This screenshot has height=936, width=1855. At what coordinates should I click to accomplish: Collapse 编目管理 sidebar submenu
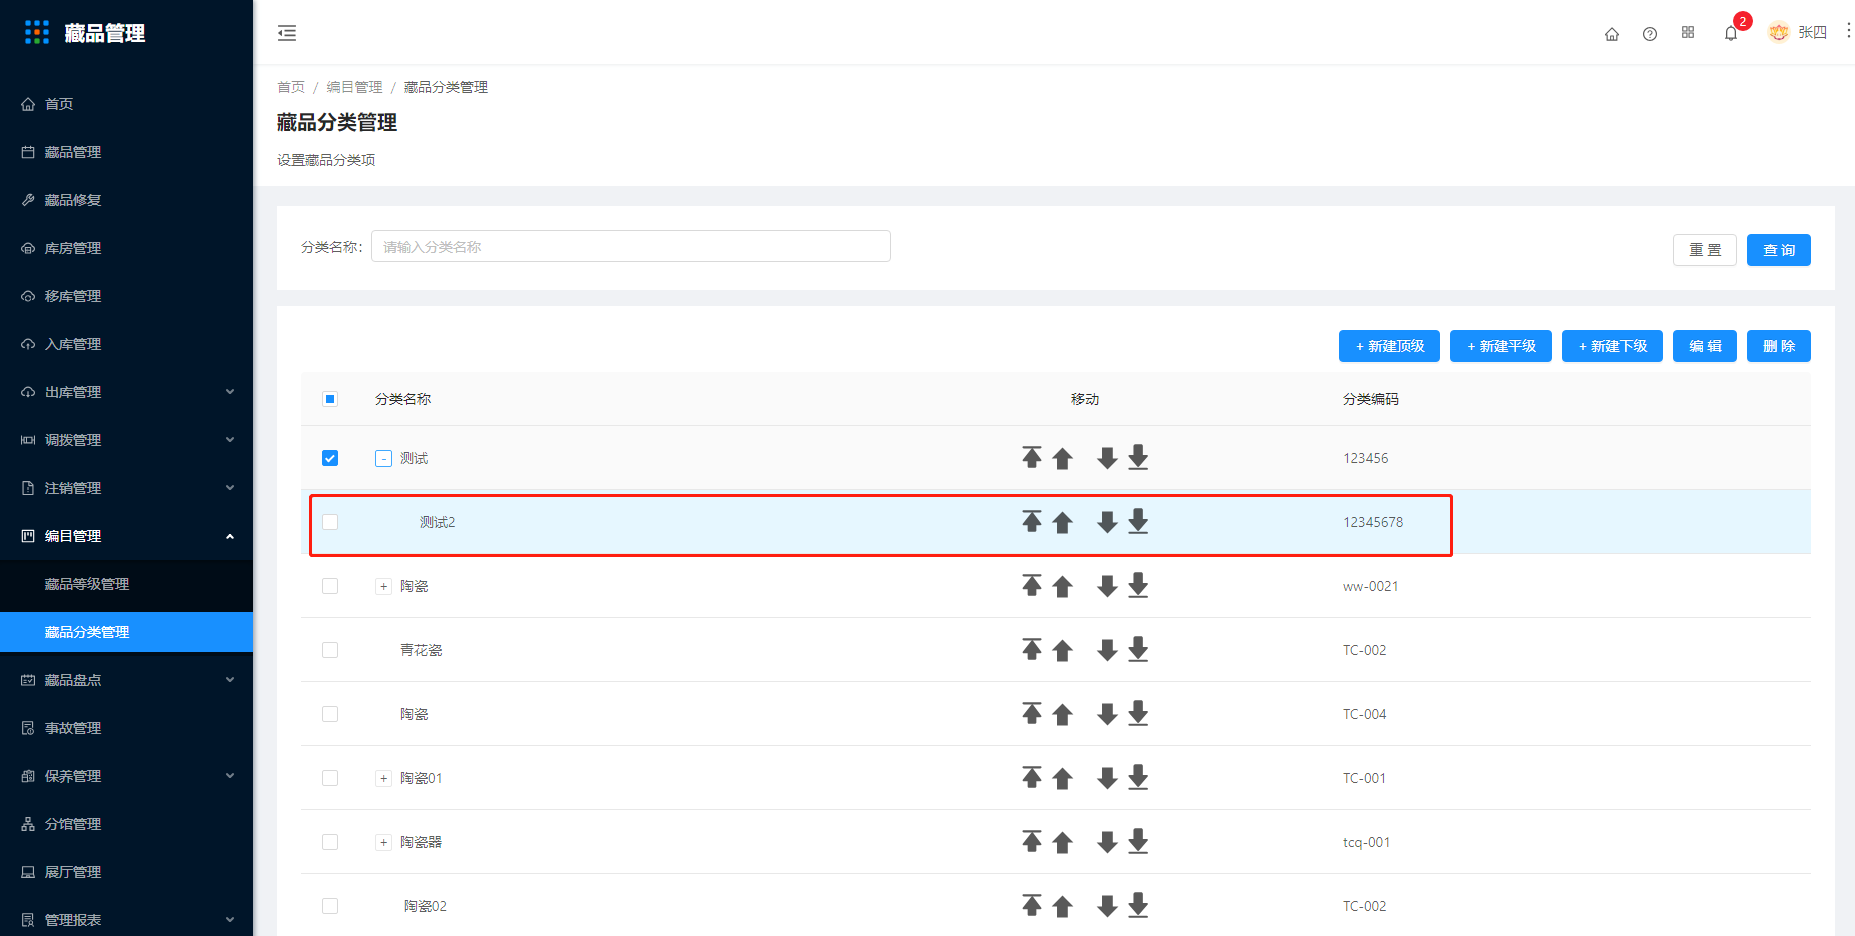(126, 536)
